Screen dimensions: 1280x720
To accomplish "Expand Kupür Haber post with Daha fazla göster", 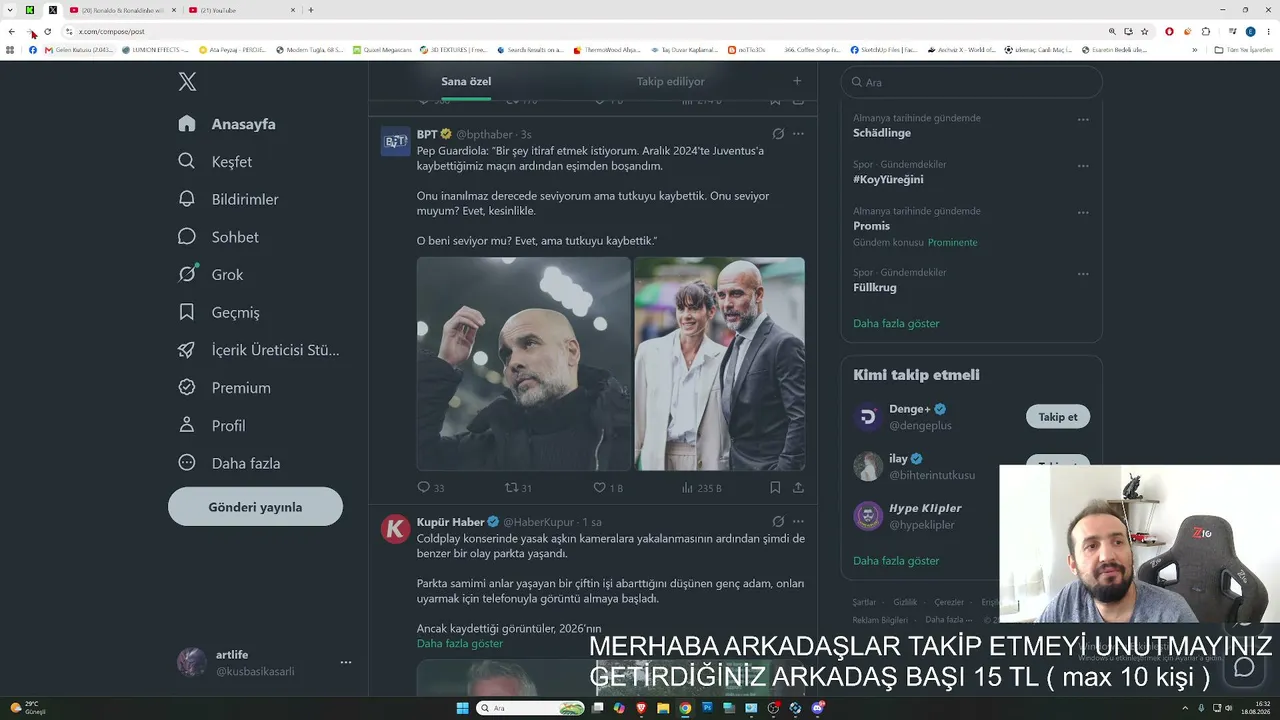I will point(460,643).
